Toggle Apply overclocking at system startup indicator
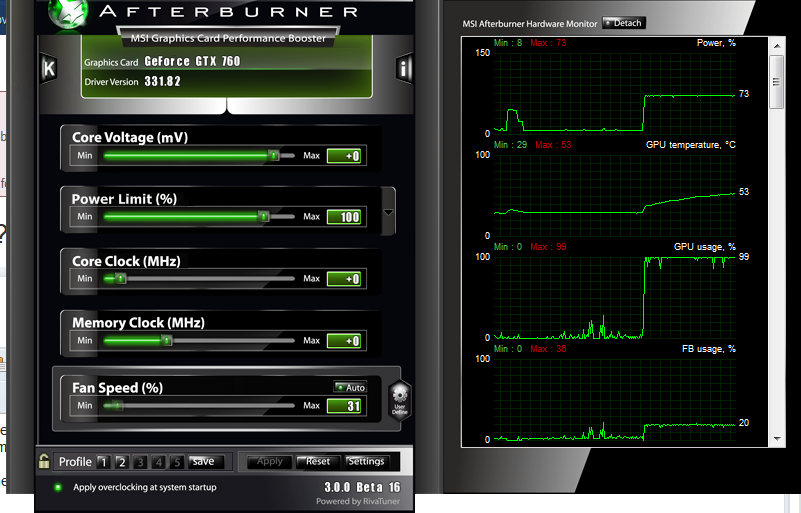Image resolution: width=801 pixels, height=513 pixels. pos(58,487)
